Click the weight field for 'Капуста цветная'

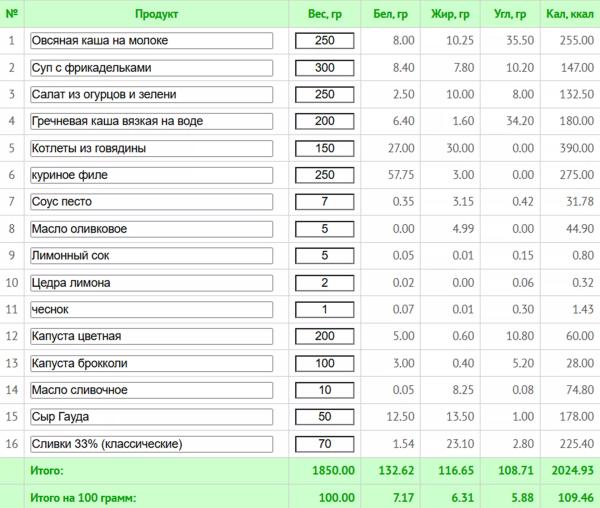click(325, 336)
